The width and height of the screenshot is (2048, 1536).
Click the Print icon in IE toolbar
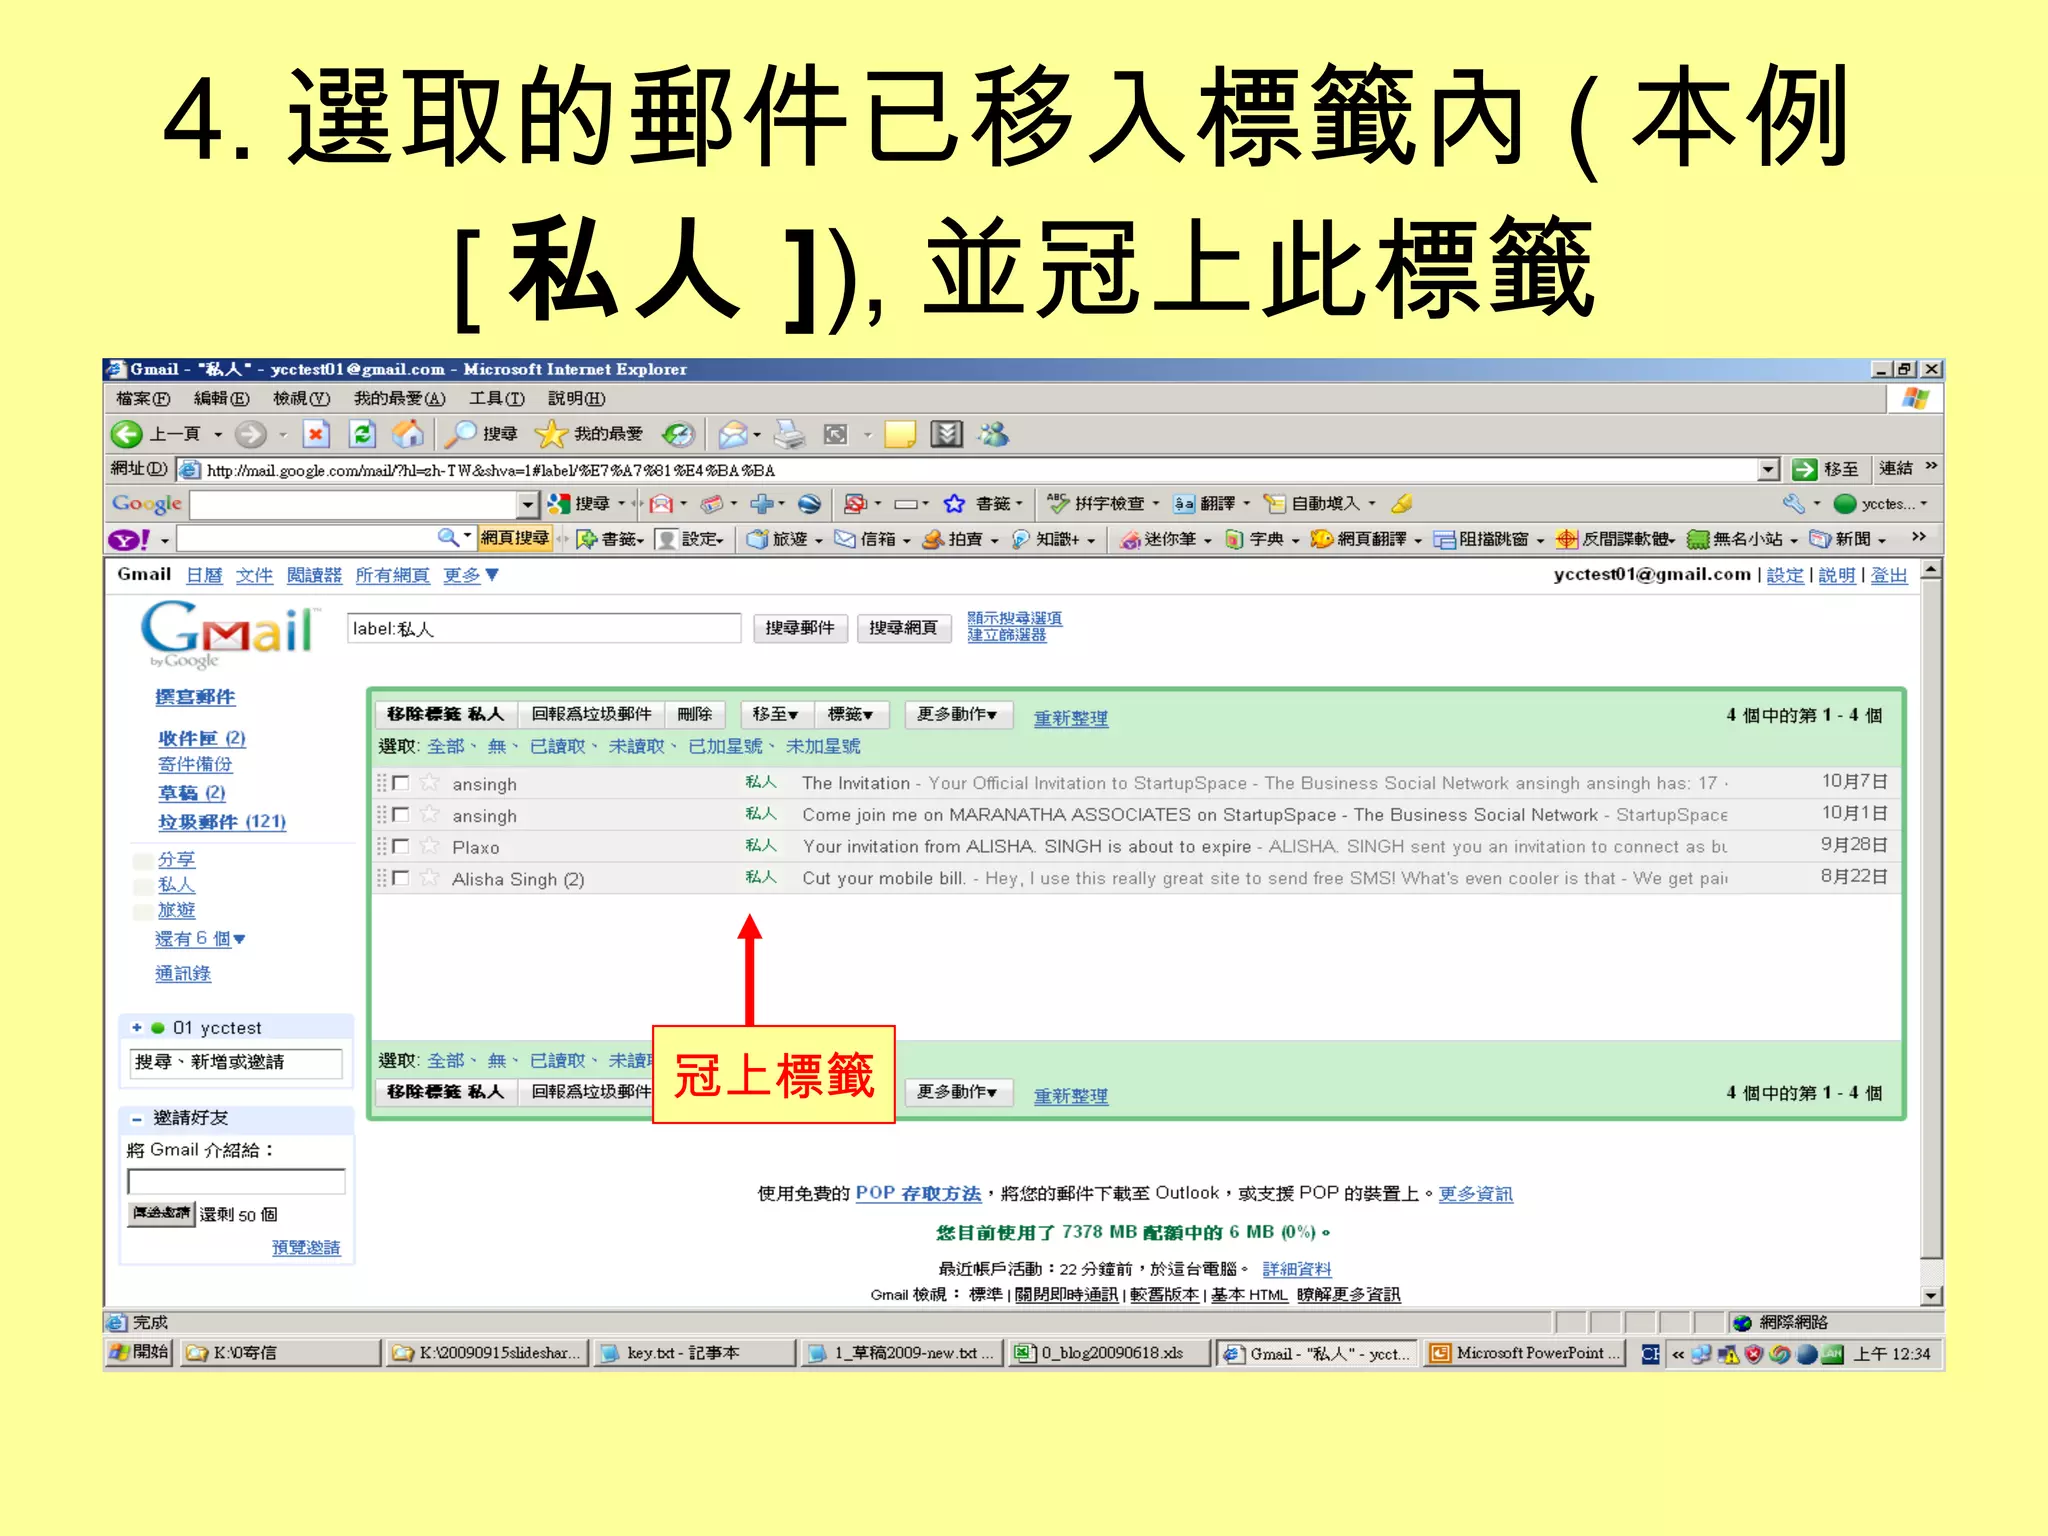click(x=790, y=434)
